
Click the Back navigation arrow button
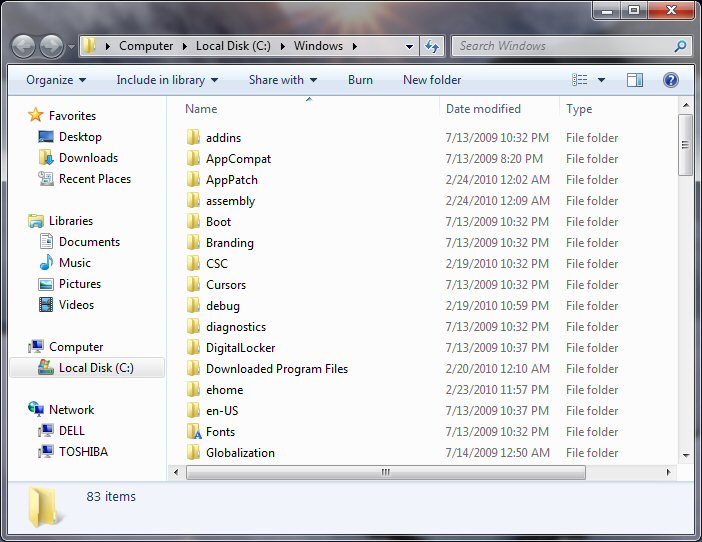tap(24, 46)
